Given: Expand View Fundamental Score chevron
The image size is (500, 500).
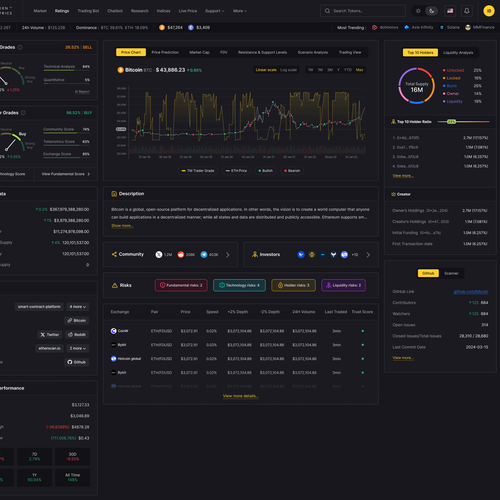Looking at the screenshot, I should click(x=89, y=174).
